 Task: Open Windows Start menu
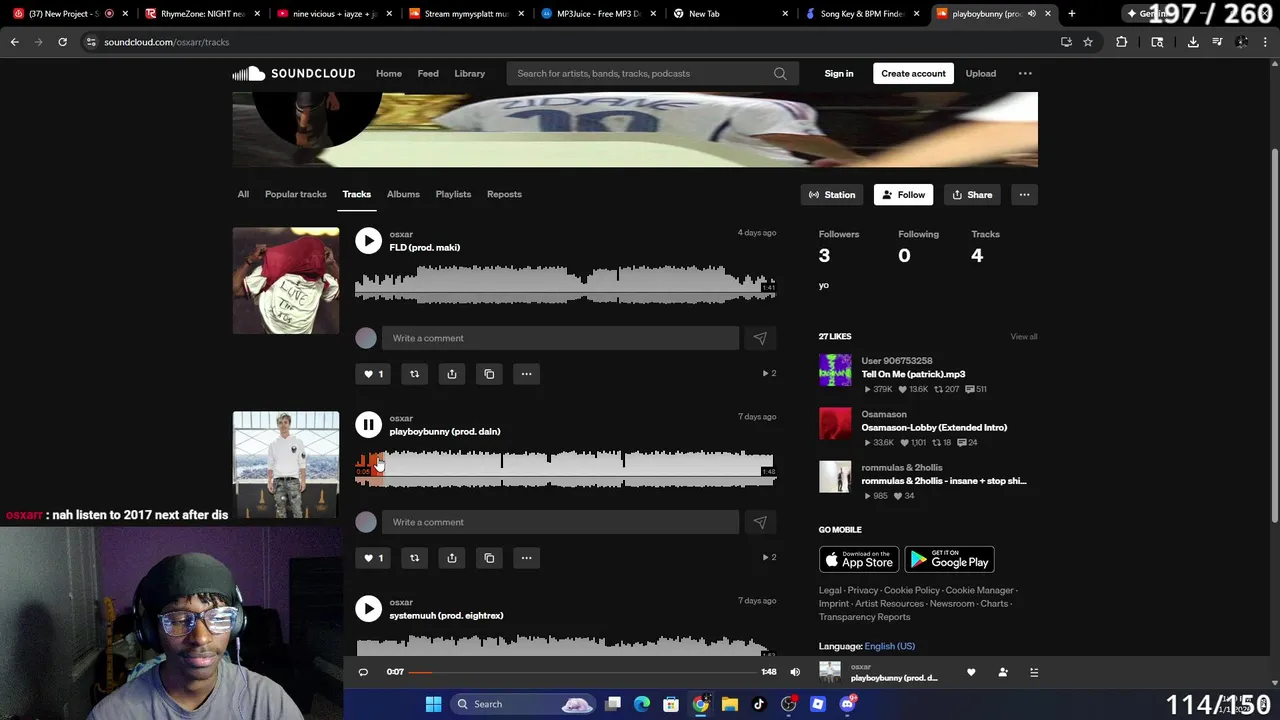pos(433,704)
